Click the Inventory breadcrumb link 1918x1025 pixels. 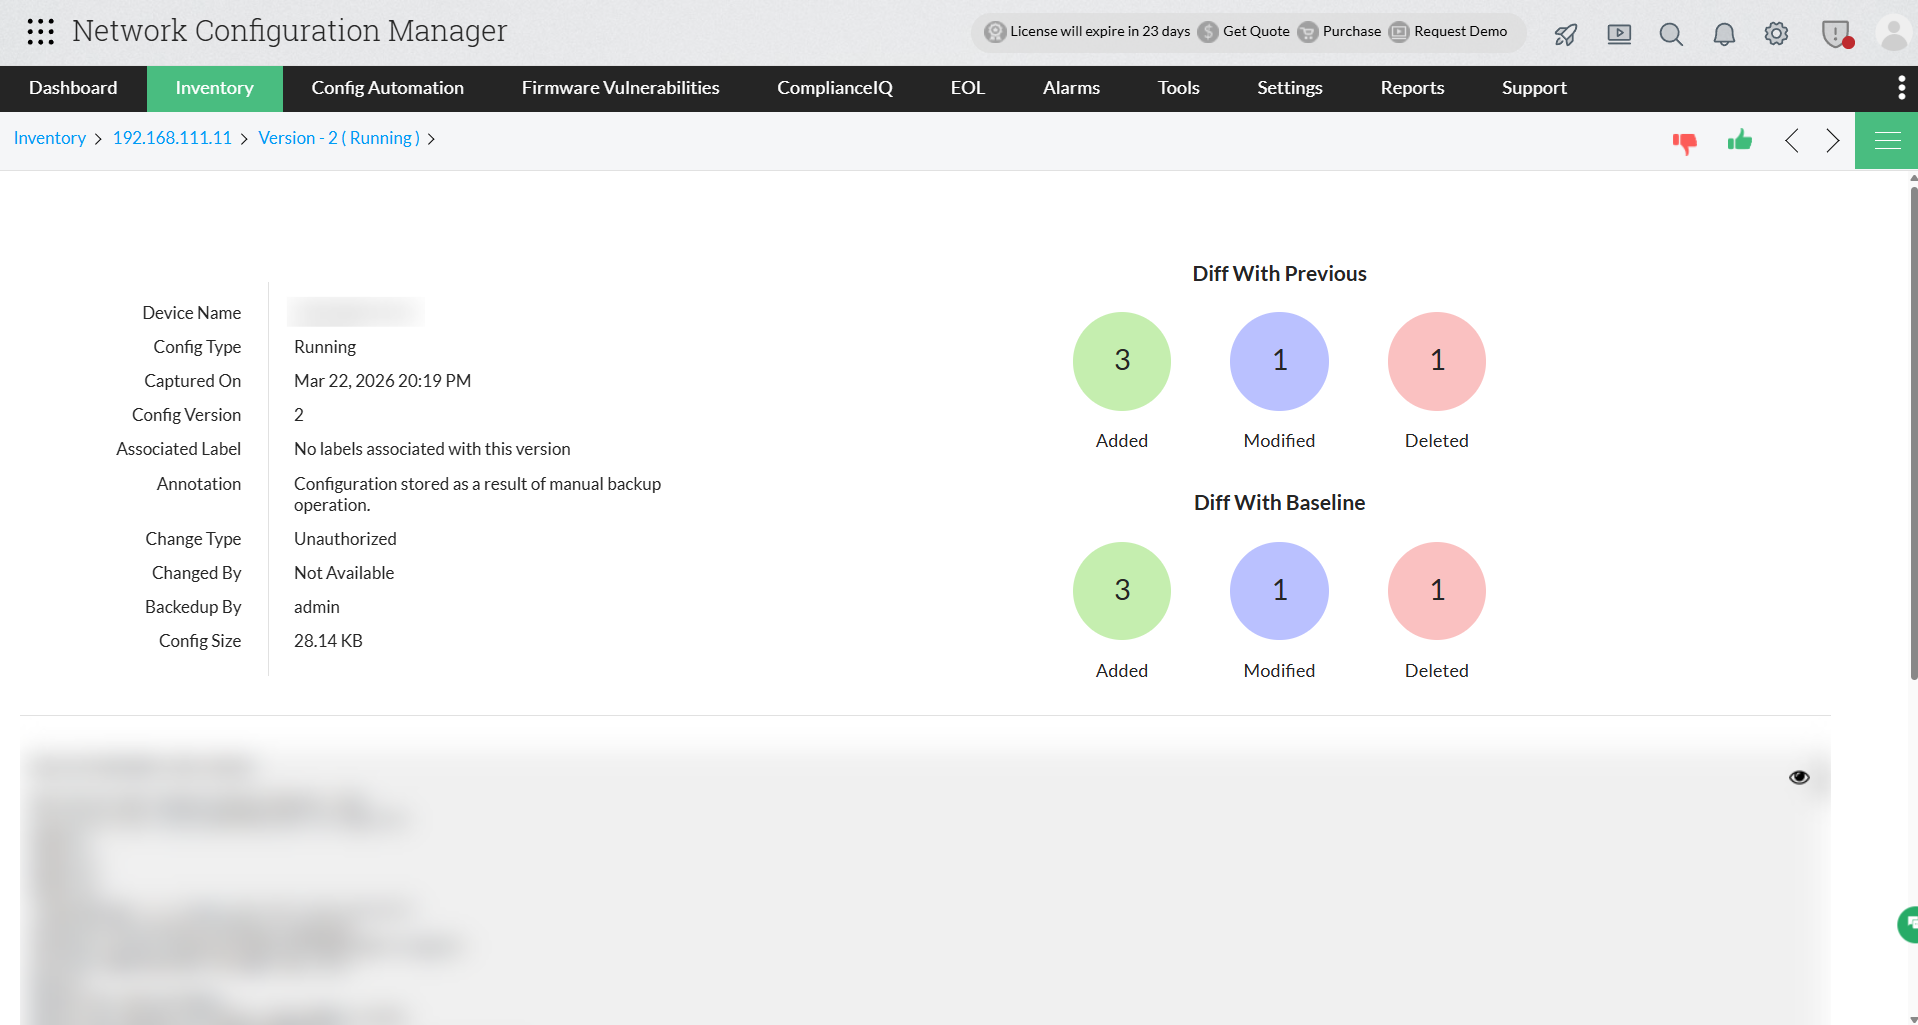click(x=50, y=138)
